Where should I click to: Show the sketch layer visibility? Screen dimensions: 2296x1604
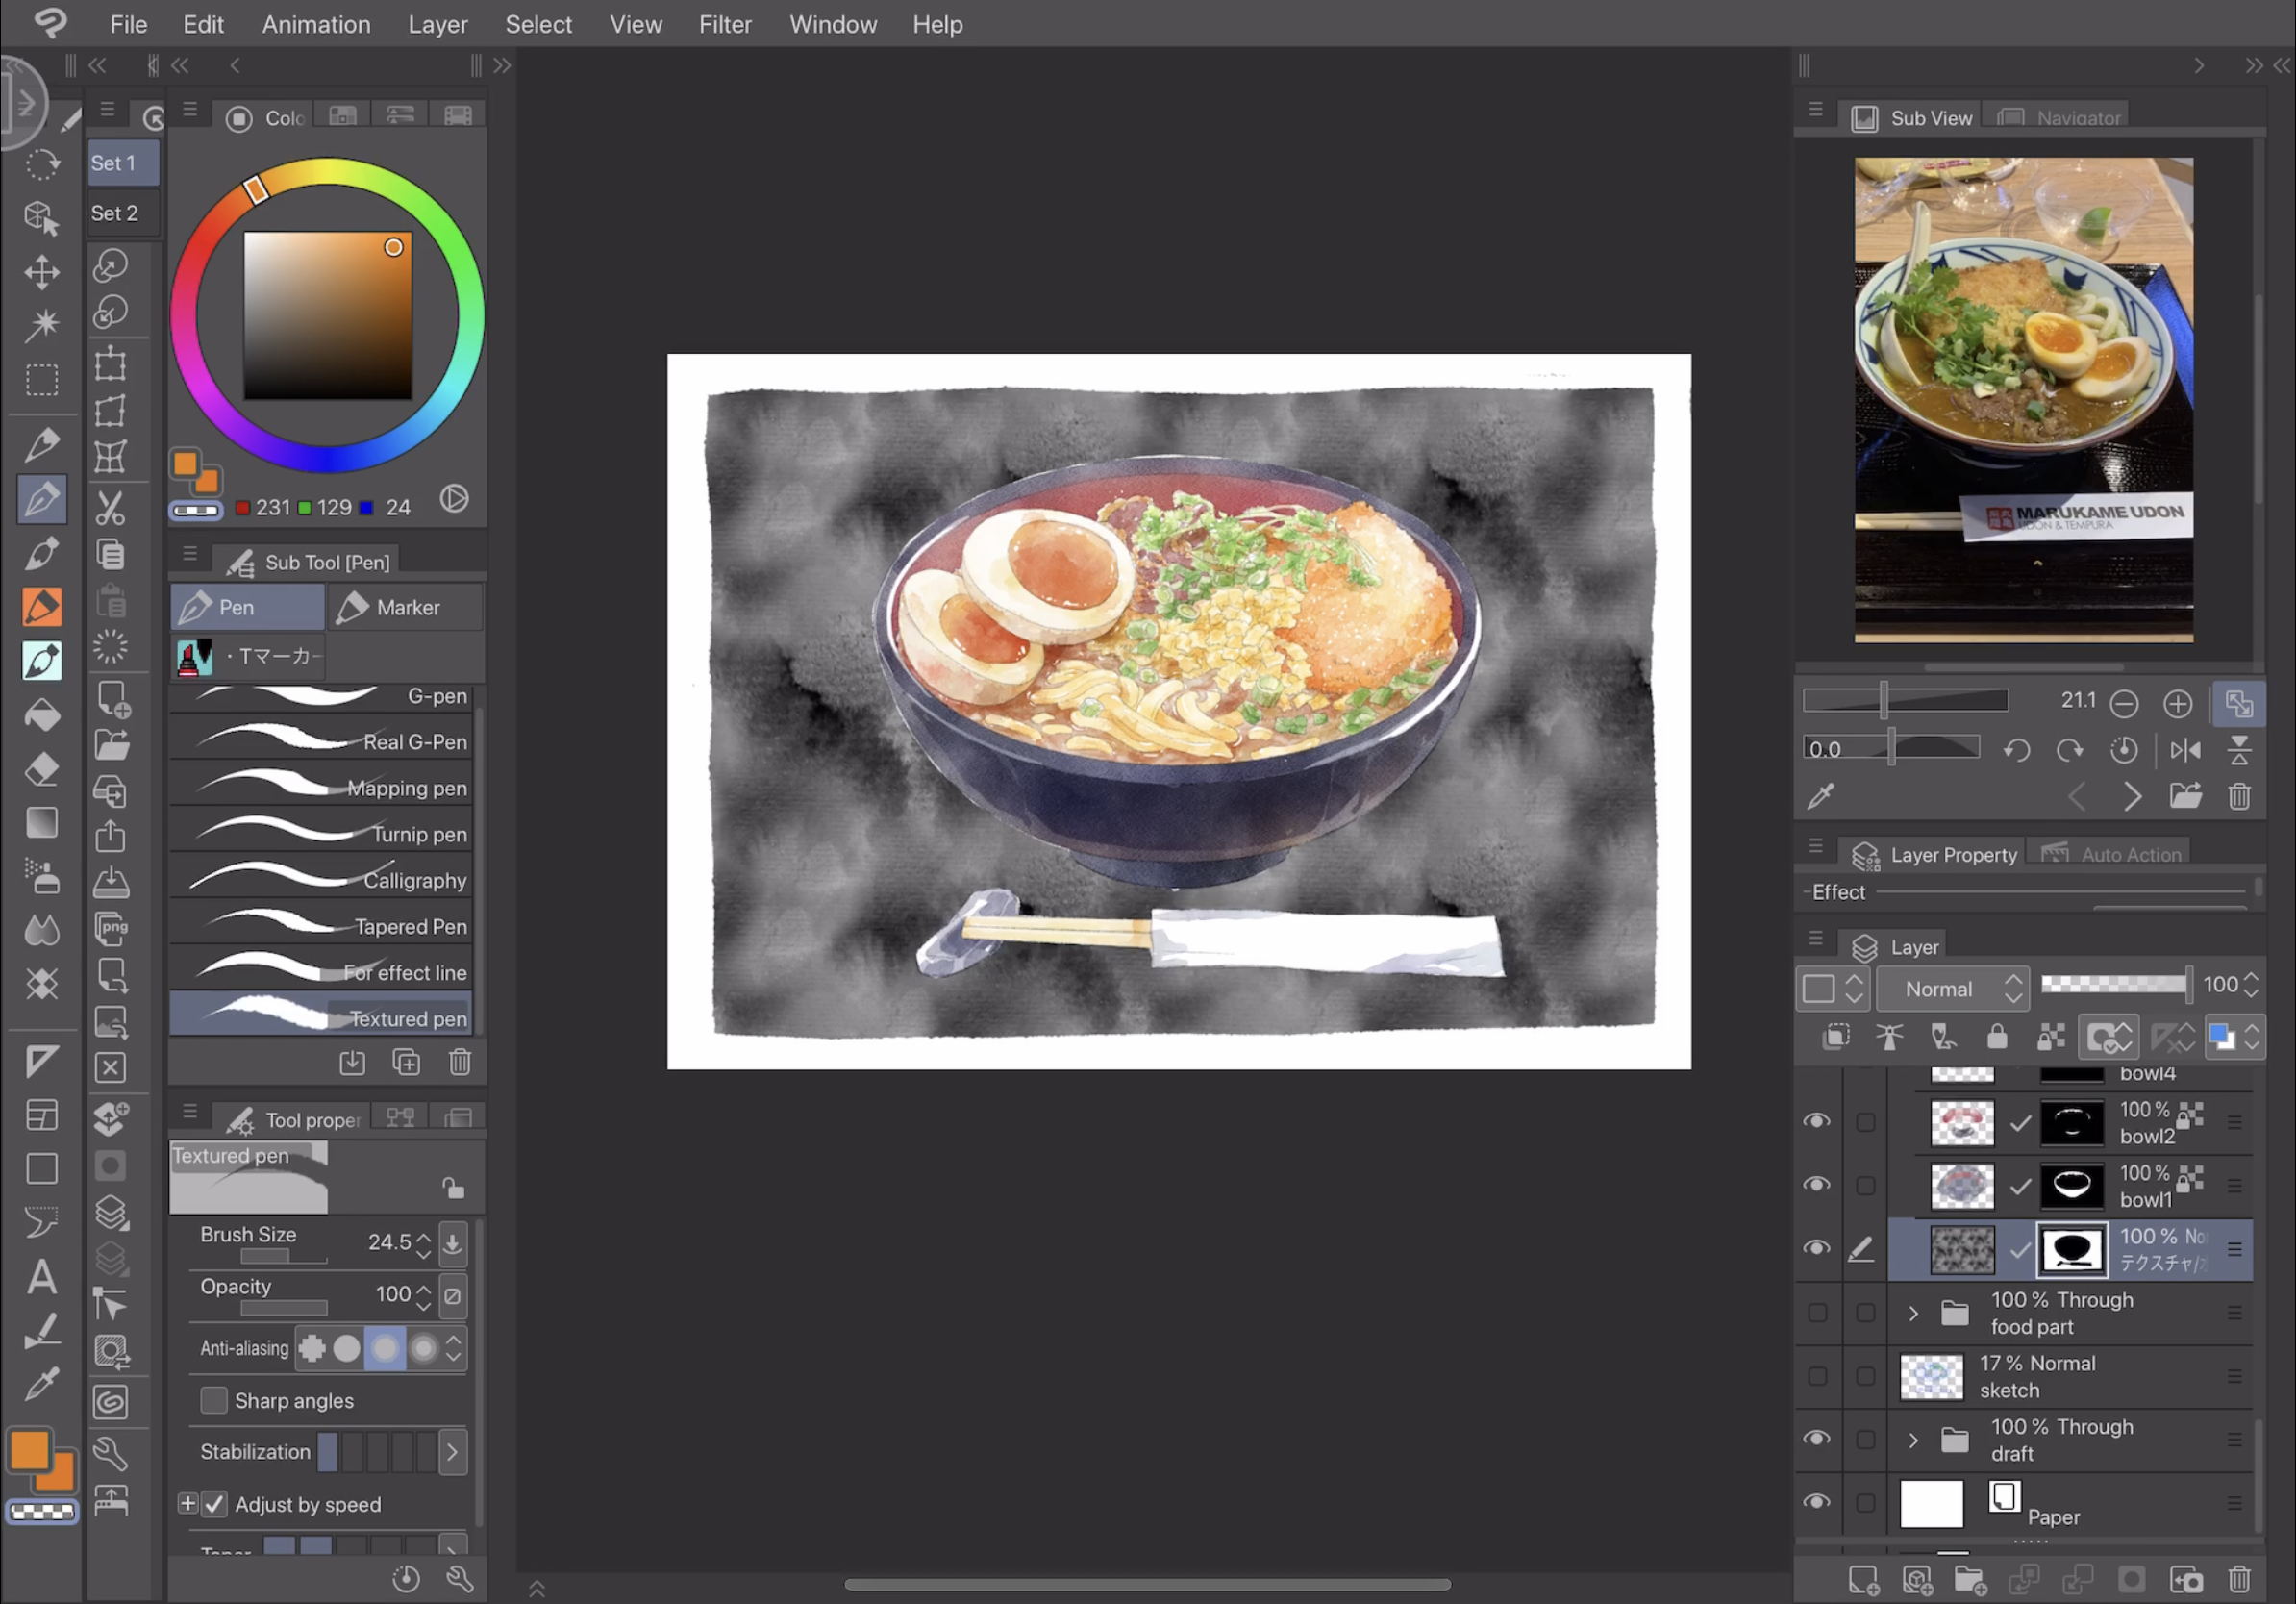point(1818,1377)
